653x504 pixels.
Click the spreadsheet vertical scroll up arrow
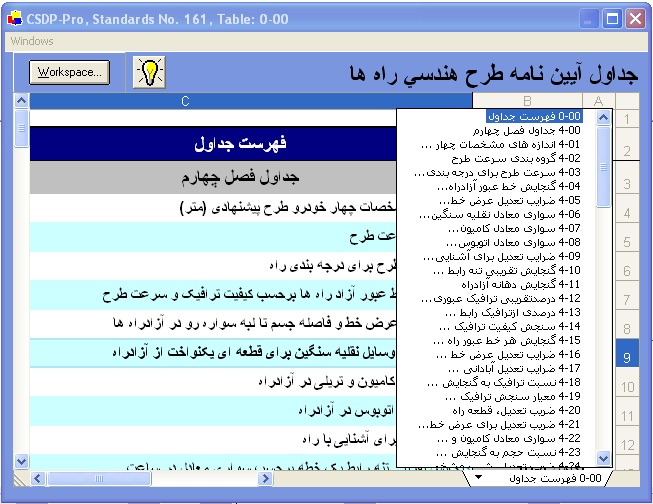tap(21, 101)
